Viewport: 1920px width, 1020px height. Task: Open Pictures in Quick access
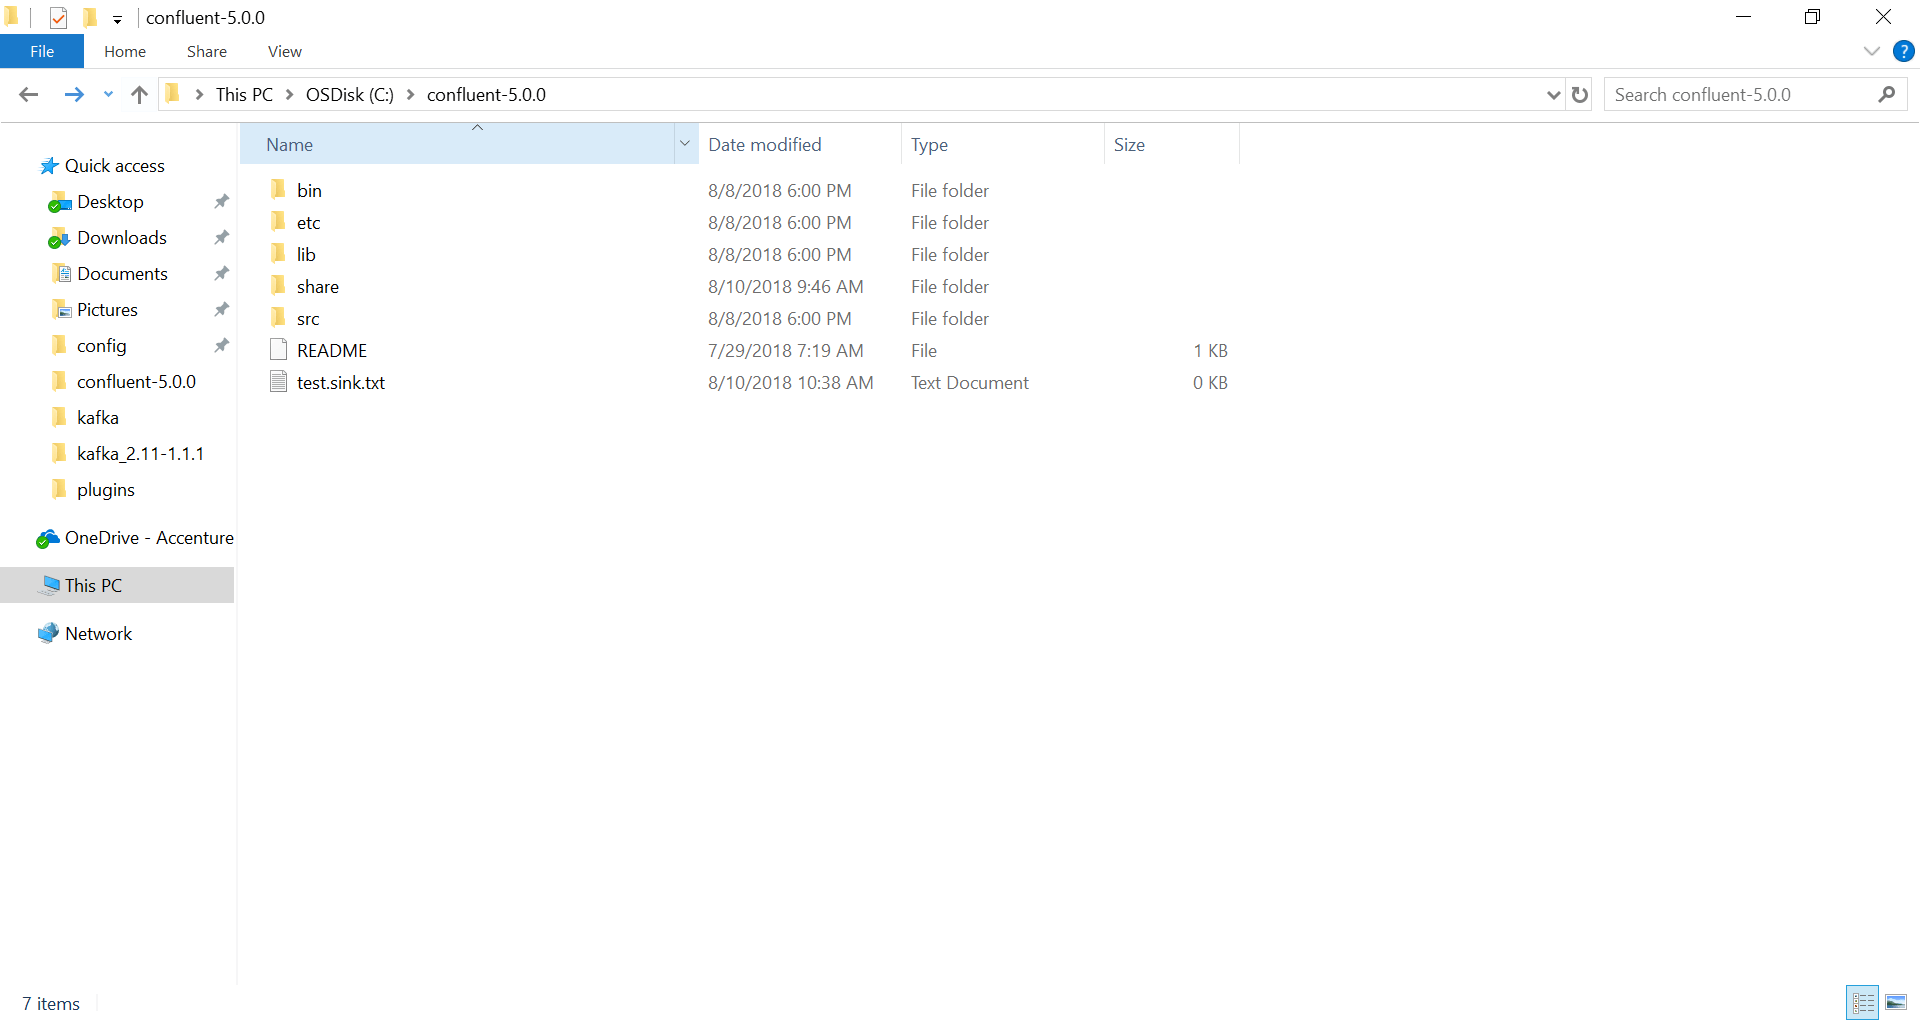[x=107, y=310]
